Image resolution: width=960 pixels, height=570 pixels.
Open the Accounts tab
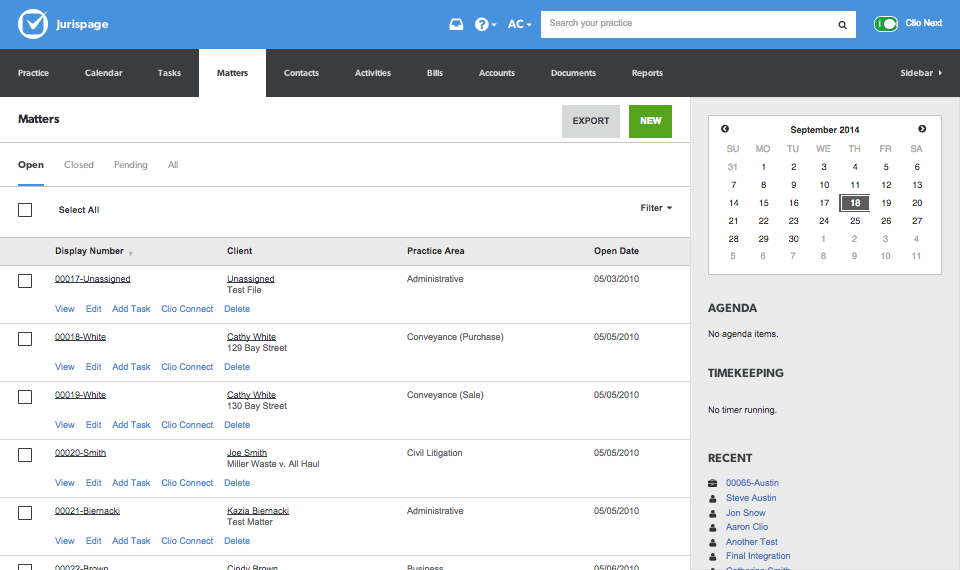coord(497,73)
